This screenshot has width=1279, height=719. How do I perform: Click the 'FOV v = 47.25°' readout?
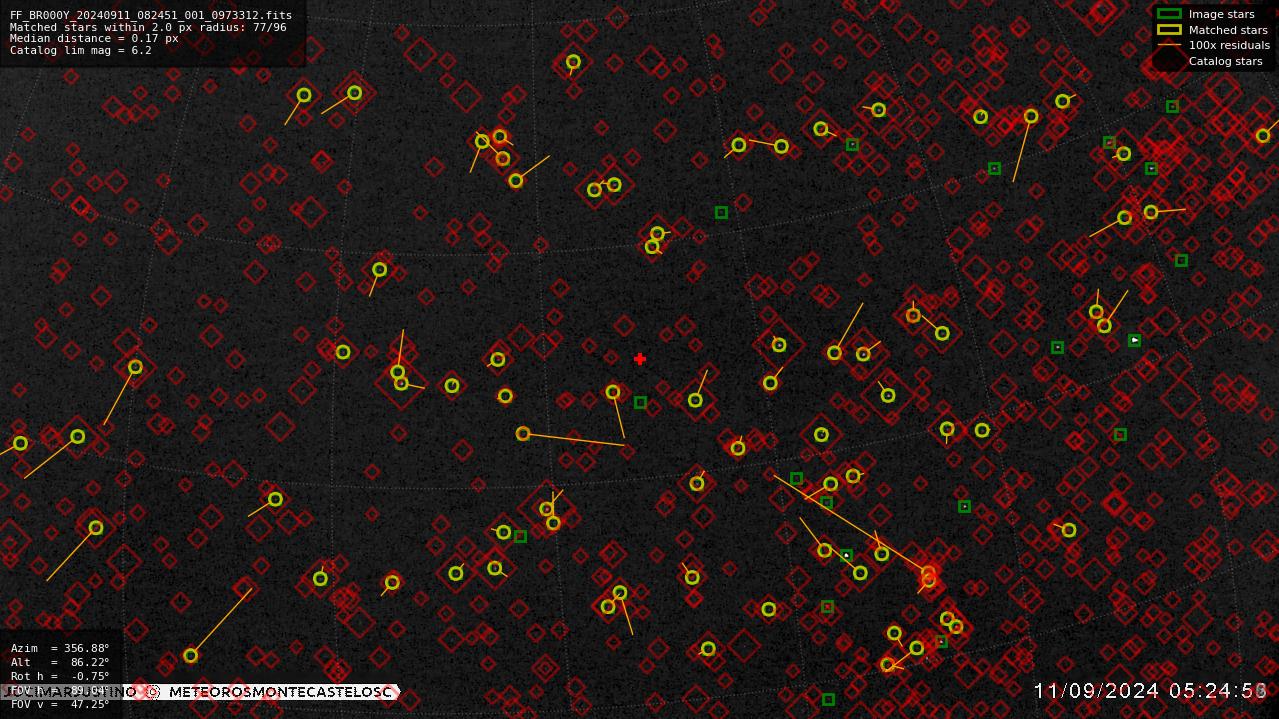tap(60, 704)
